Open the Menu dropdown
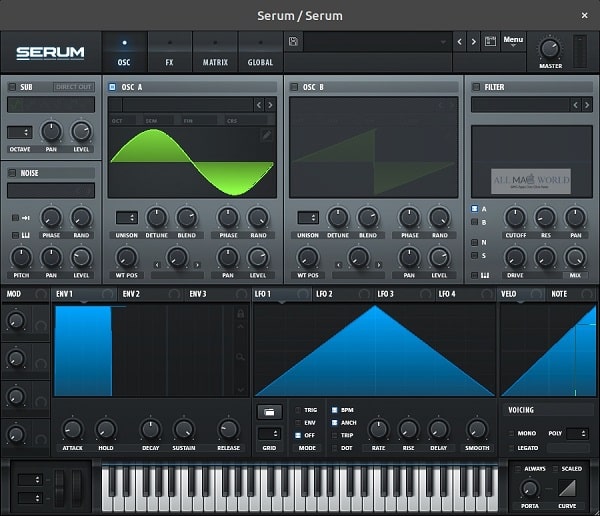600x516 pixels. (x=513, y=41)
